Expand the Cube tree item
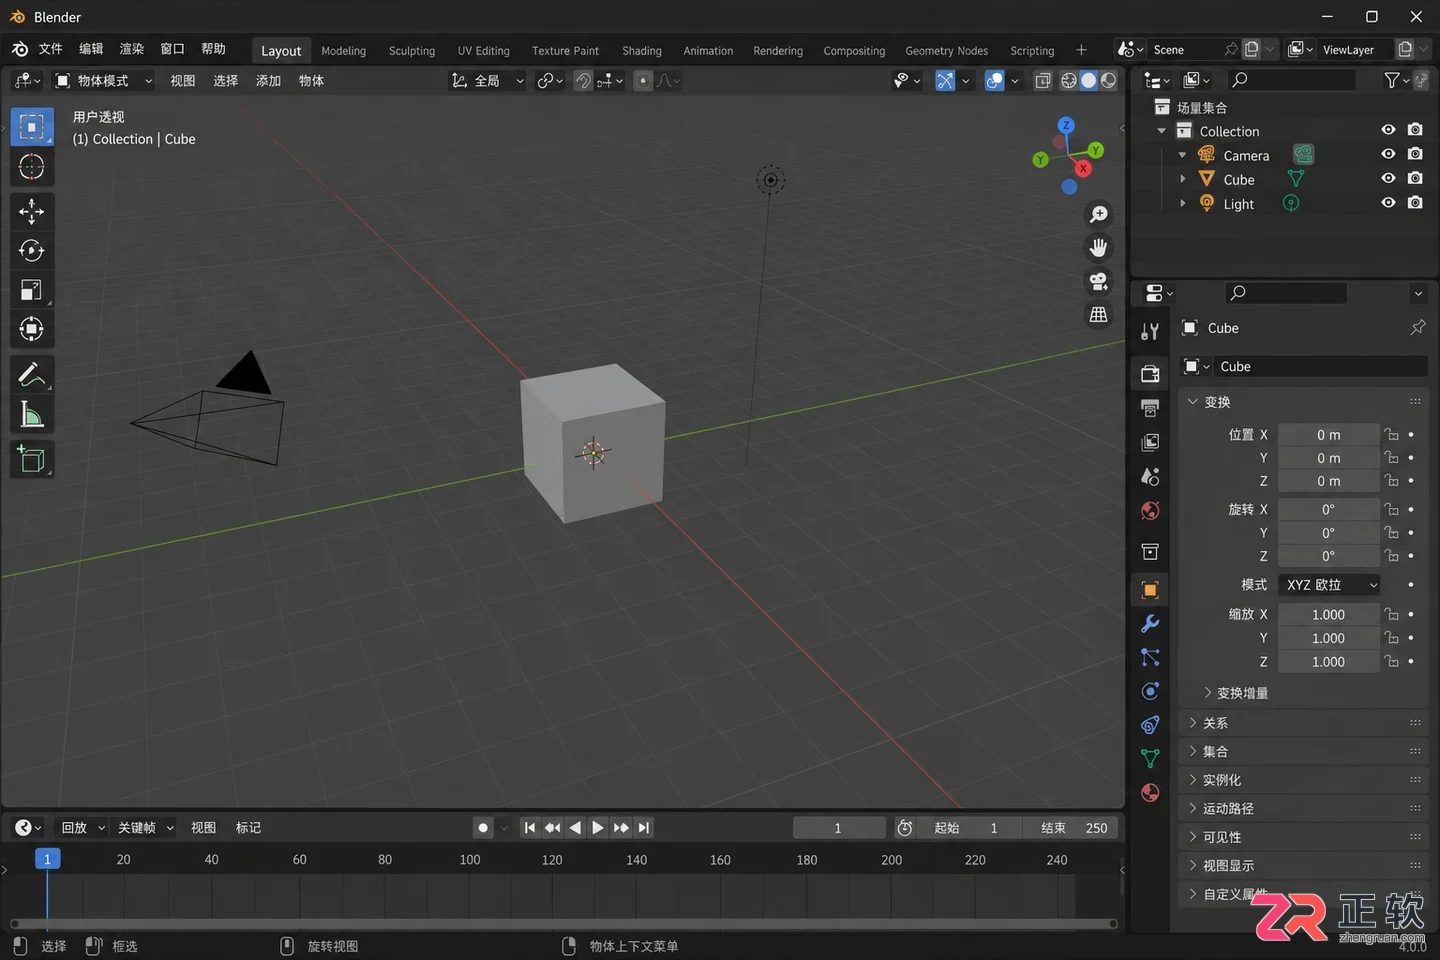 click(x=1183, y=179)
